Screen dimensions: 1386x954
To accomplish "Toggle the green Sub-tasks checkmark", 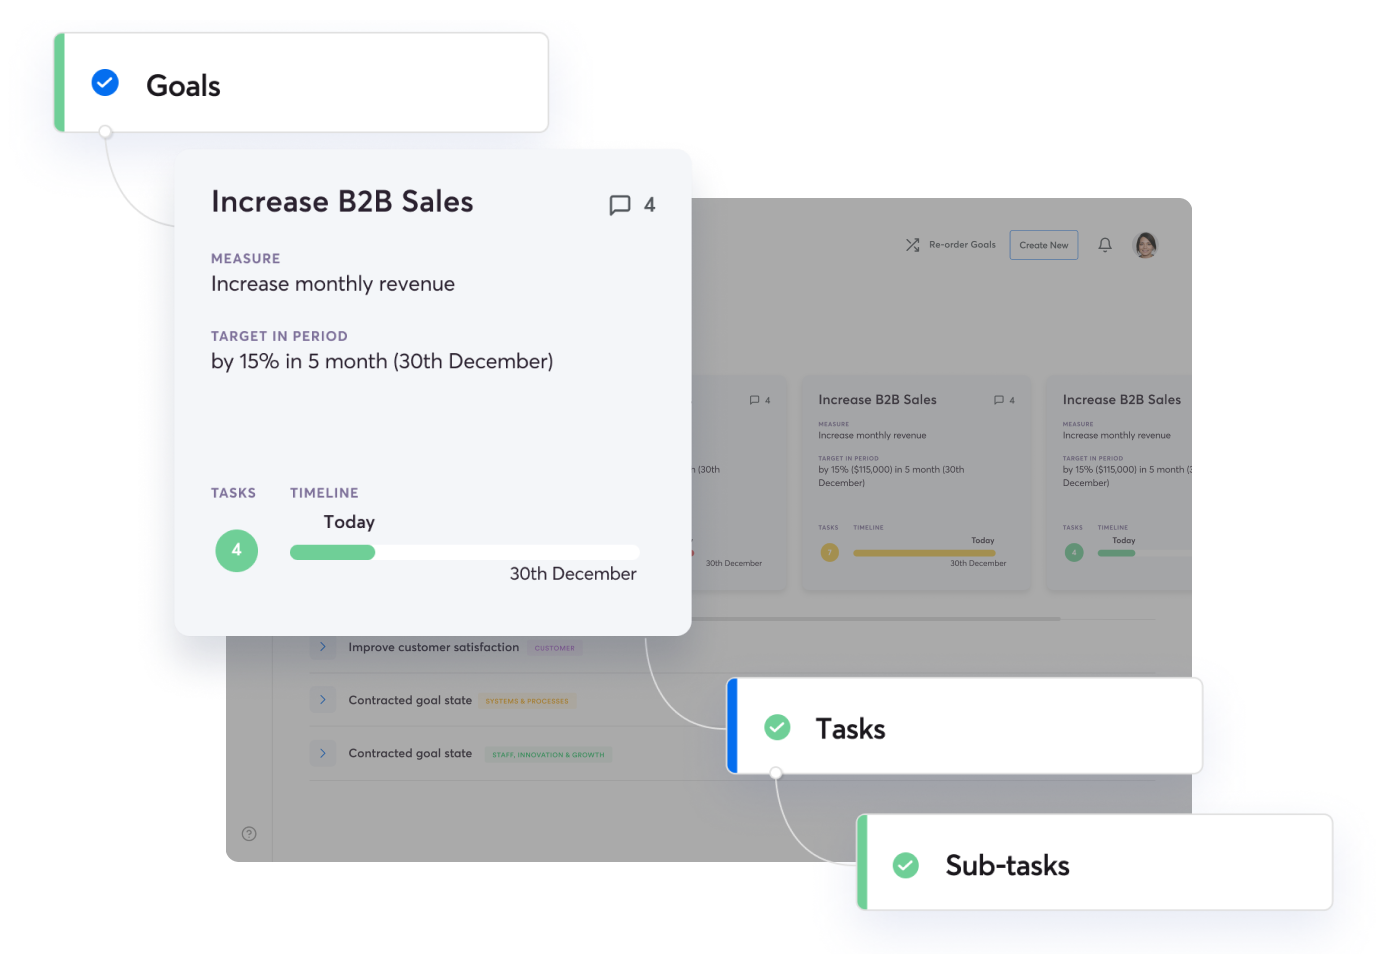I will 906,865.
